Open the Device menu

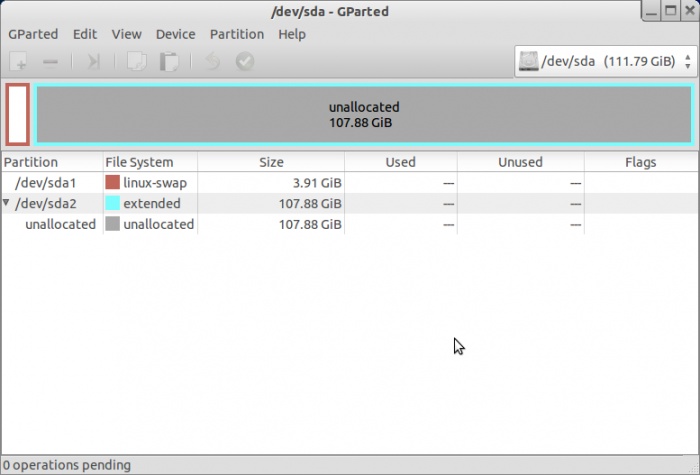coord(175,34)
